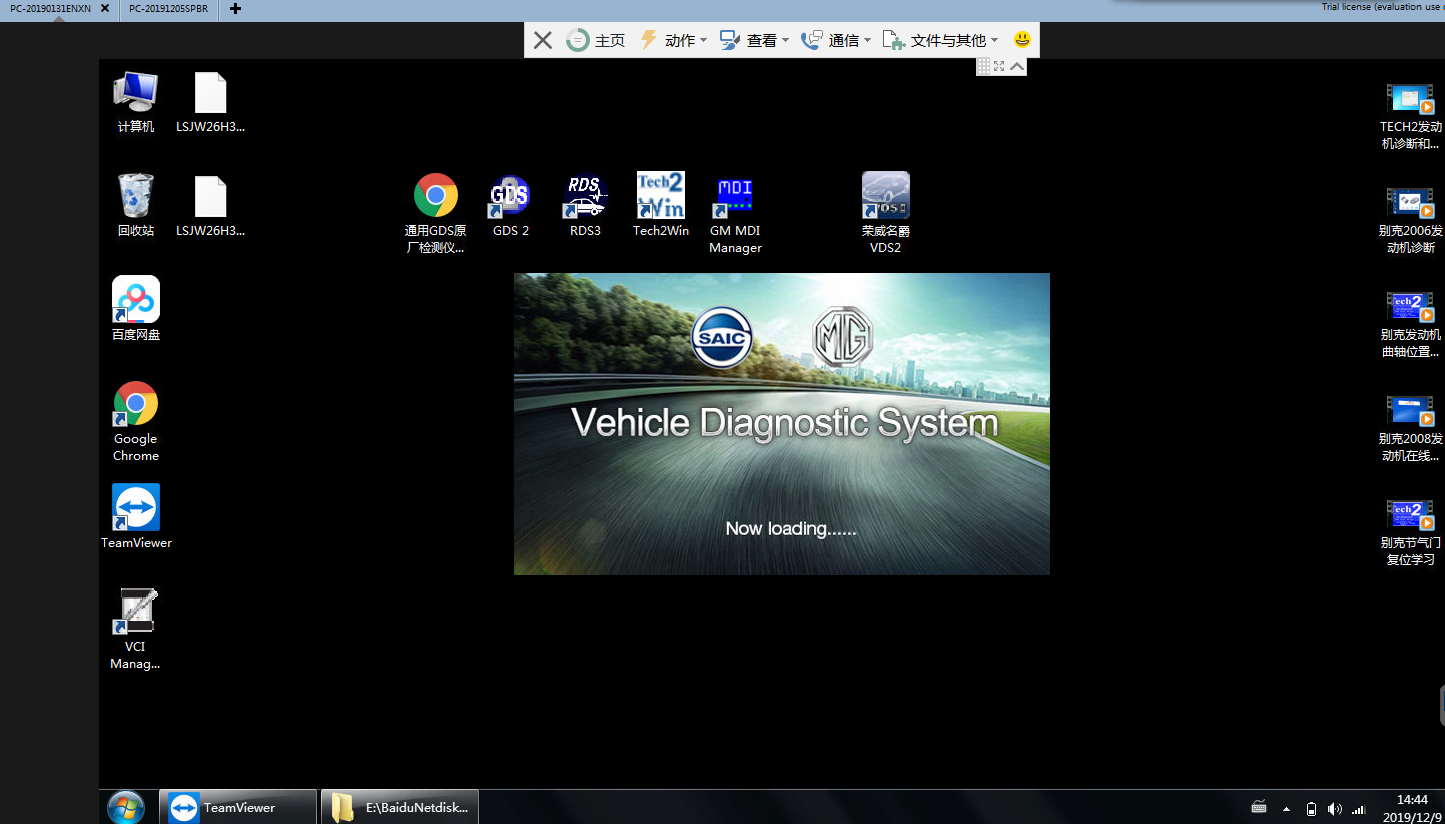Switch to TeamViewer in the taskbar
1445x824 pixels.
[238, 807]
